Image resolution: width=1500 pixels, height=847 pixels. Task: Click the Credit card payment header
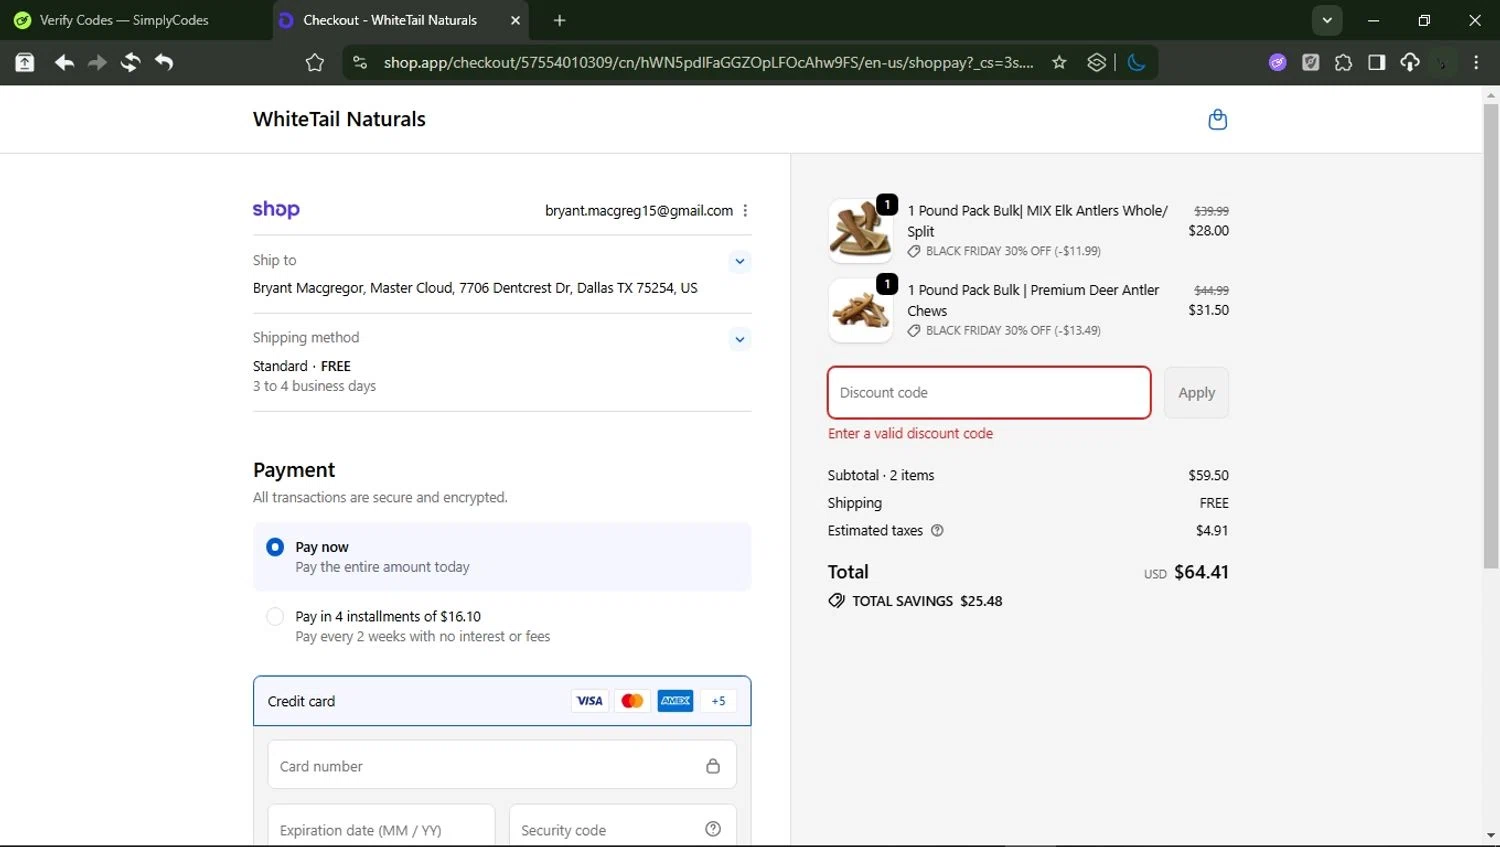(x=502, y=701)
